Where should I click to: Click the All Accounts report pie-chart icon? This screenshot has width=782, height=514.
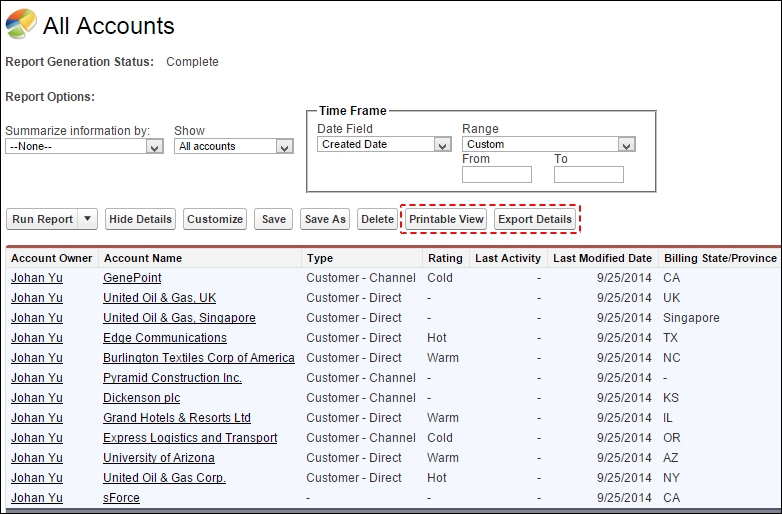(x=21, y=23)
